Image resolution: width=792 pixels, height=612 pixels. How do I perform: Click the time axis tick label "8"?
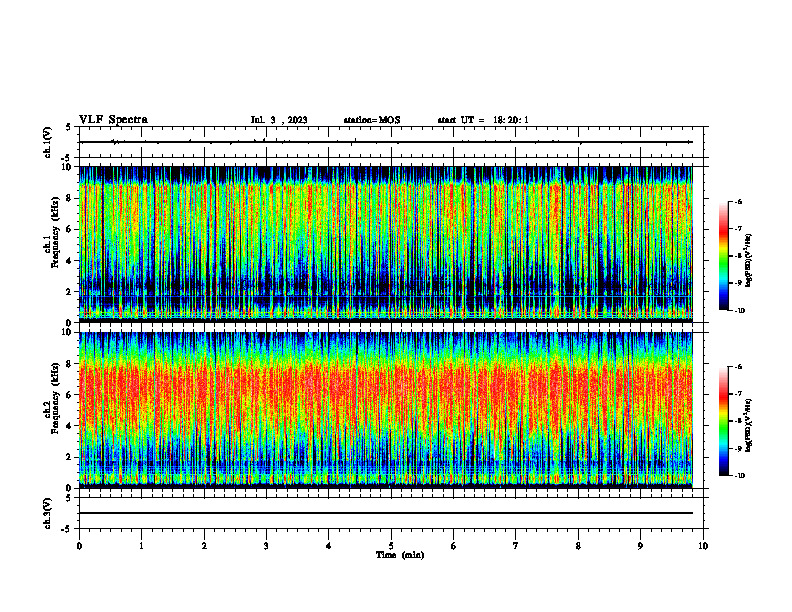point(578,546)
